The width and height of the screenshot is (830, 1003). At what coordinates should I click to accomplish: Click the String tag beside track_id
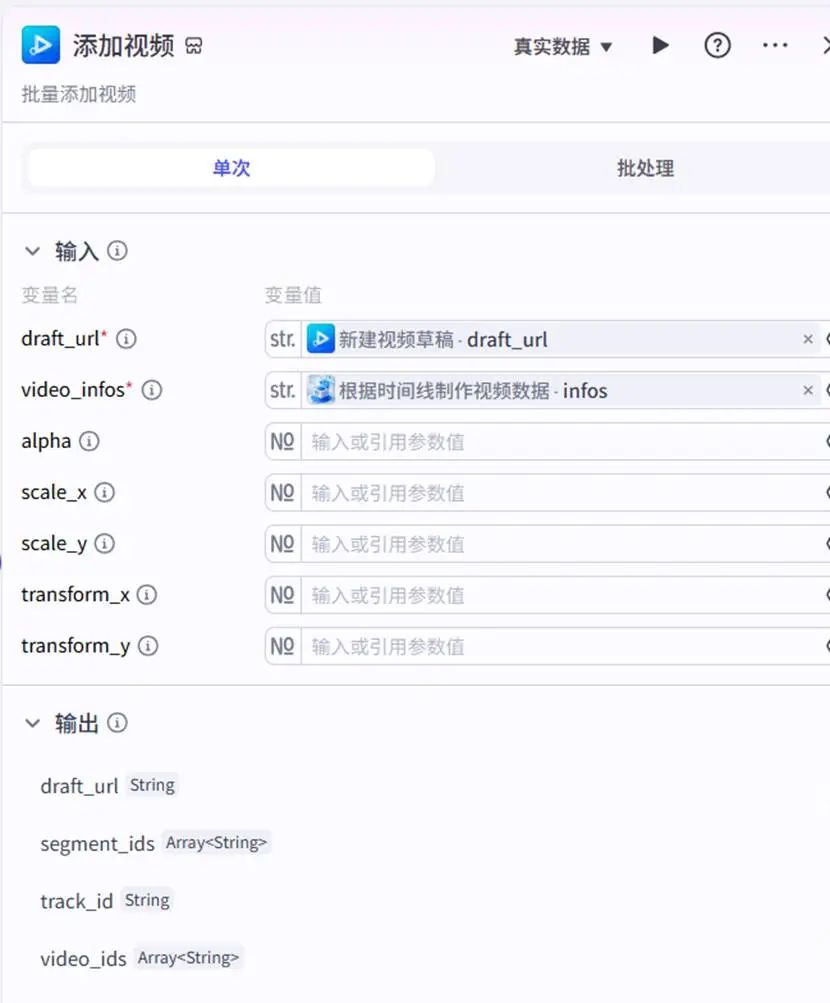point(147,900)
